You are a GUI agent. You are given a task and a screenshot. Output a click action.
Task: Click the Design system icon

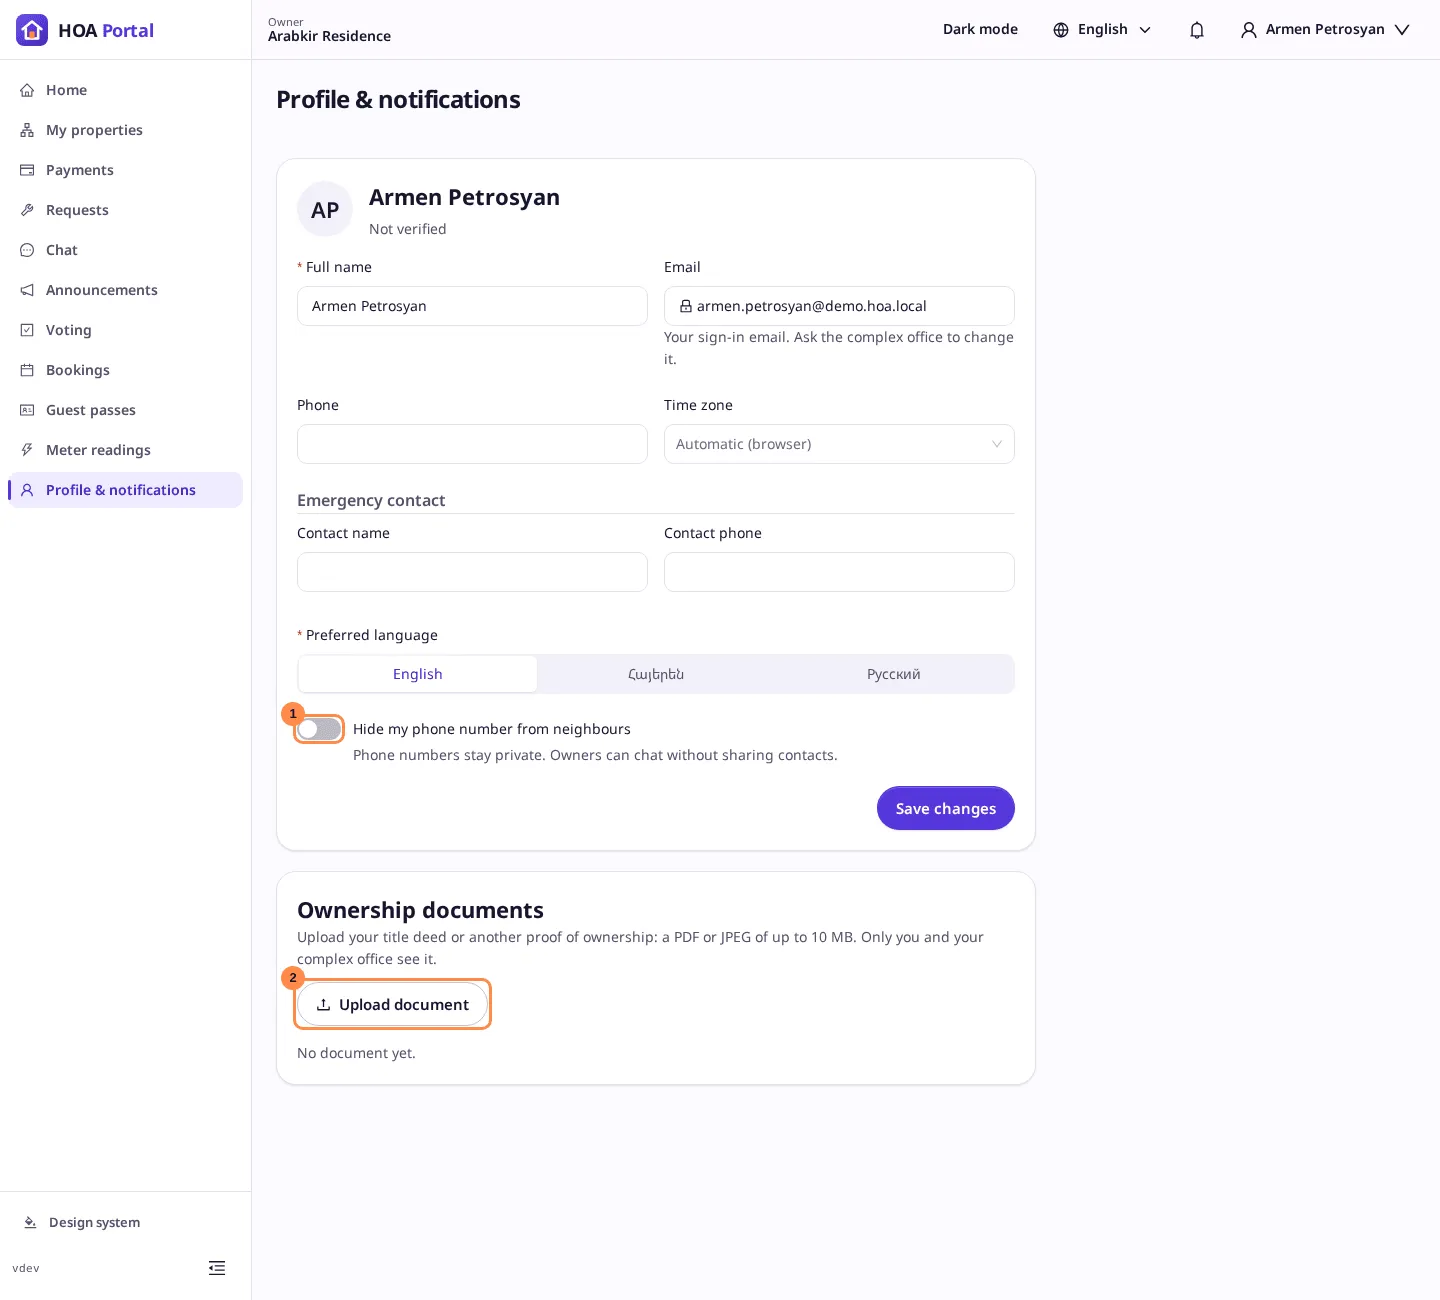coord(30,1222)
